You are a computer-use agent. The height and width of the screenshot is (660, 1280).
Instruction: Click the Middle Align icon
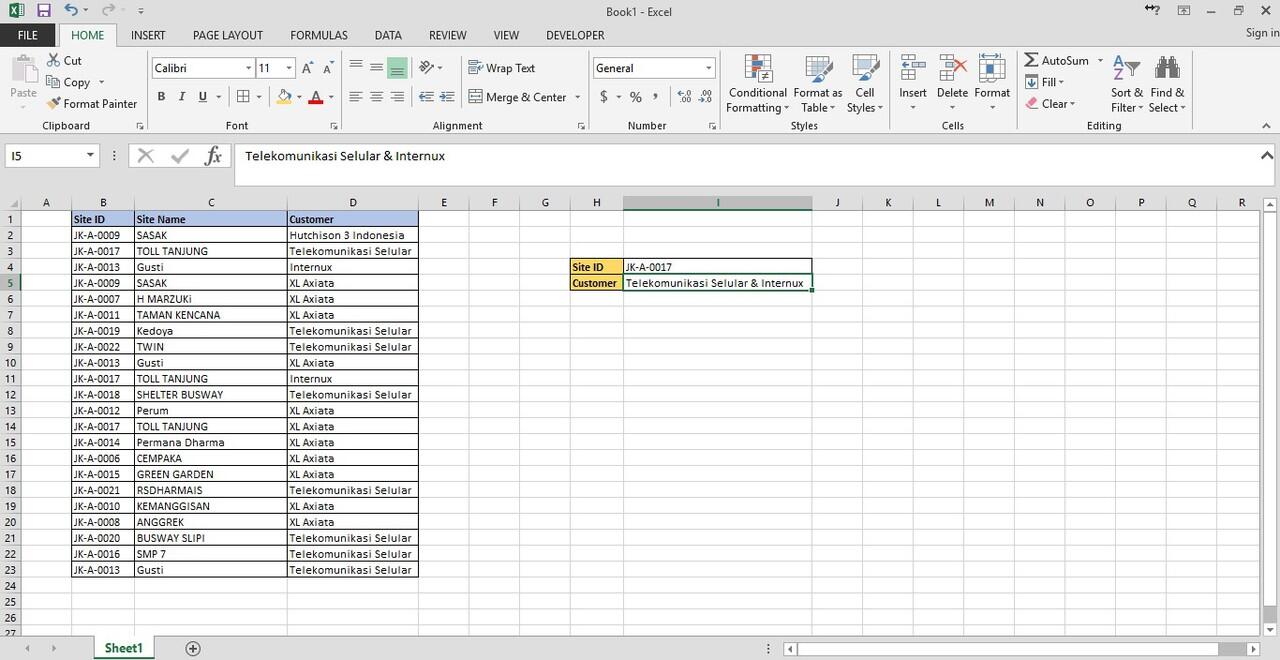pos(376,68)
